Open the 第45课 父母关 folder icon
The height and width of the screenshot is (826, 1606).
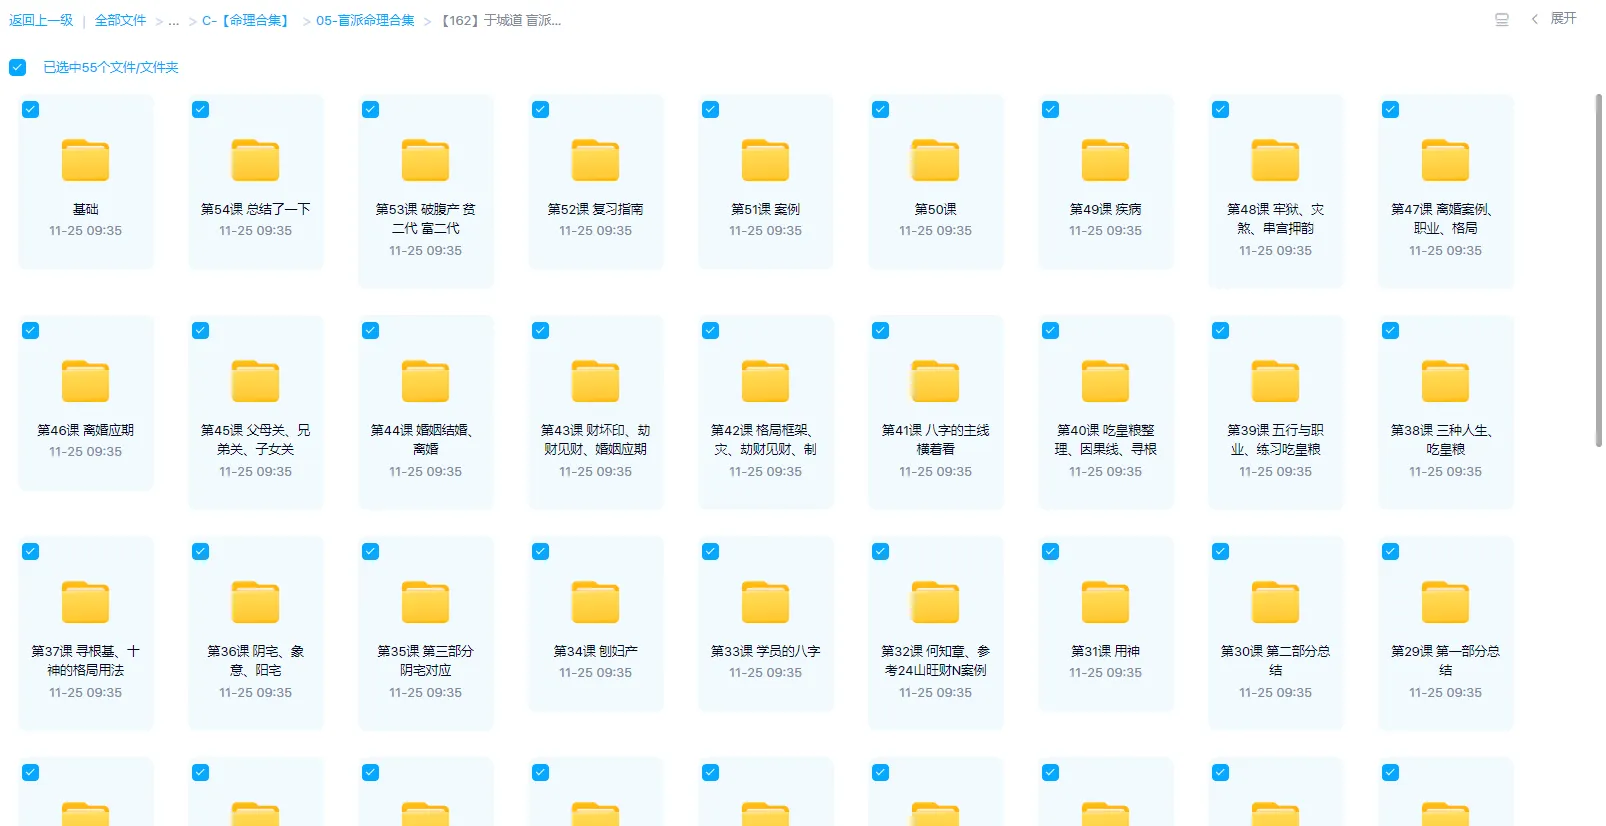pyautogui.click(x=255, y=381)
